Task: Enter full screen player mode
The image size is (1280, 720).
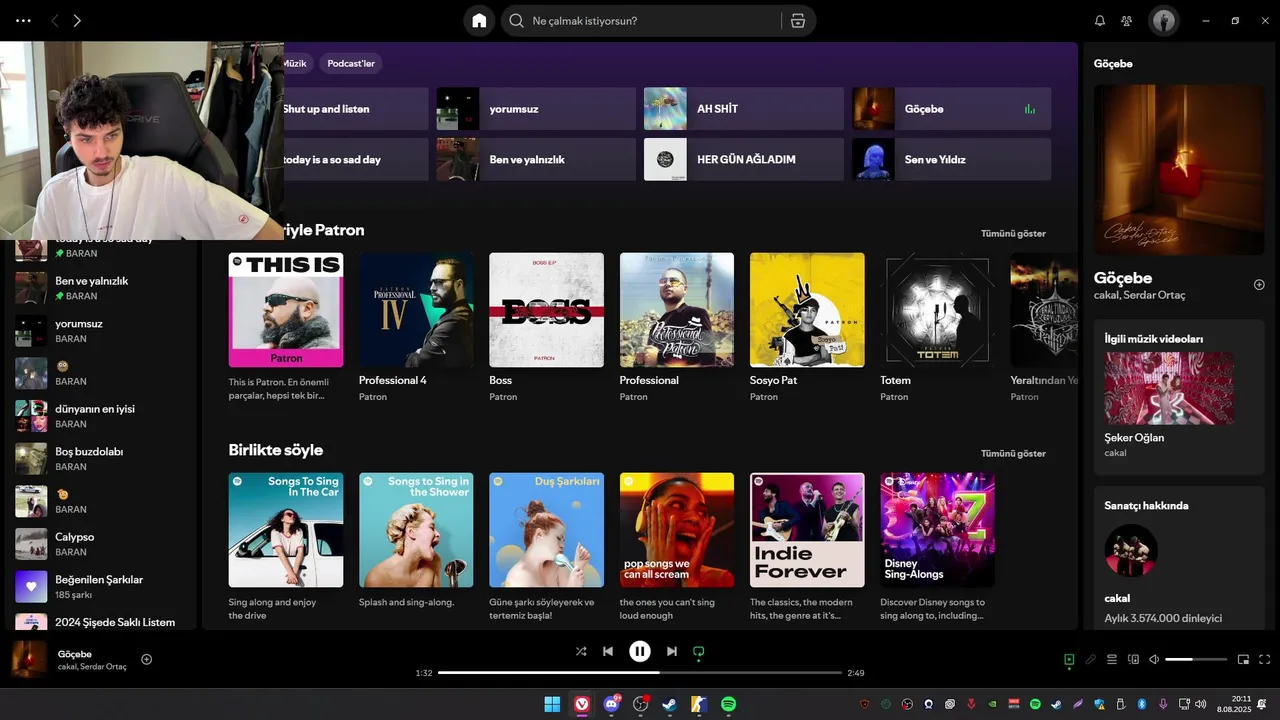Action: [x=1265, y=659]
